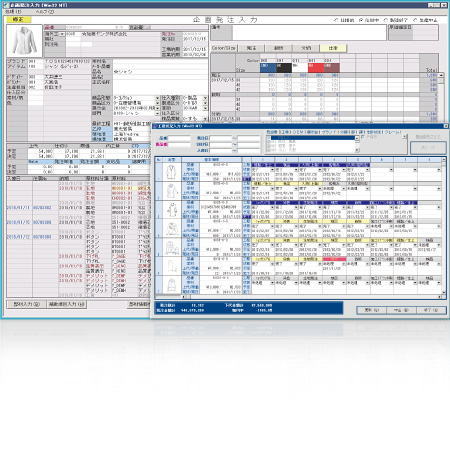
Task: Select the second row garment sketch icon
Action: [x=171, y=191]
